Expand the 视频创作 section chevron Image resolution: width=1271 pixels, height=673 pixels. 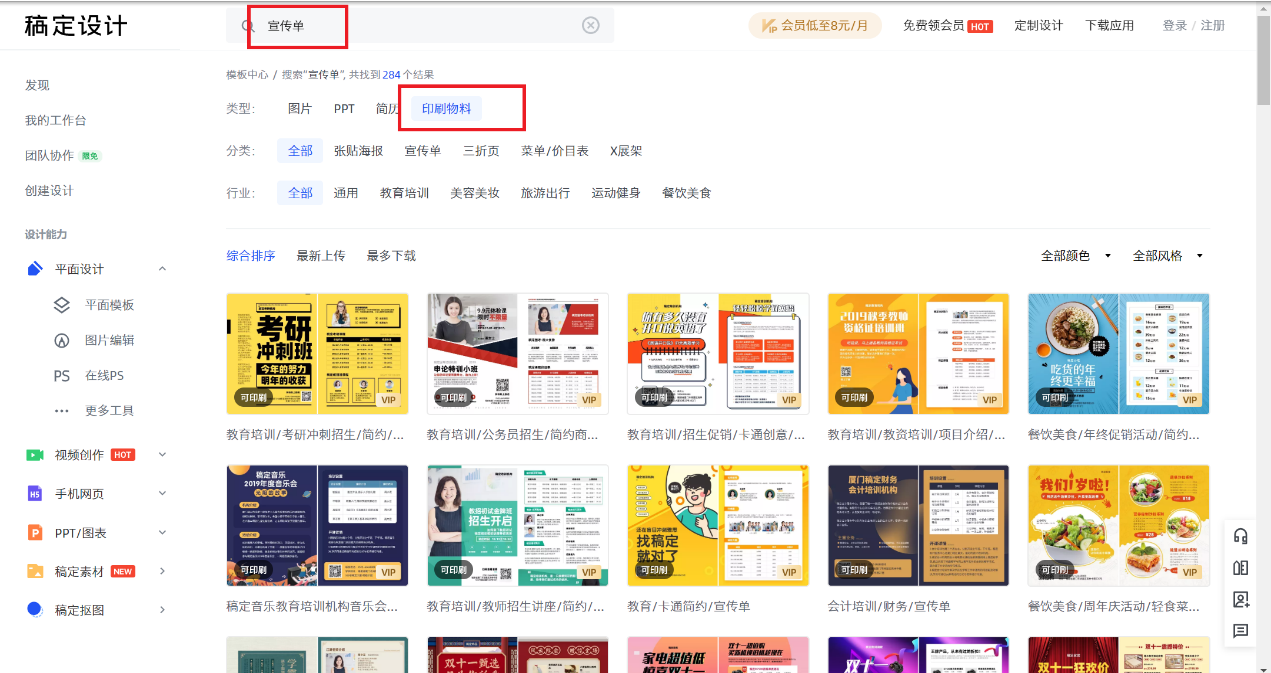162,455
